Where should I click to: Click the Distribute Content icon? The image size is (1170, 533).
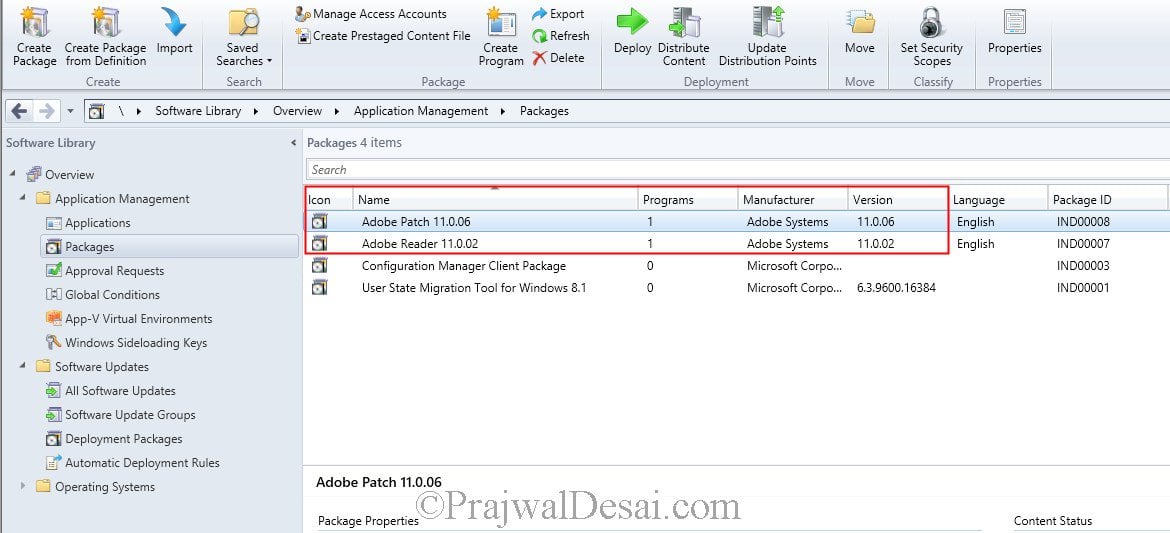684,22
